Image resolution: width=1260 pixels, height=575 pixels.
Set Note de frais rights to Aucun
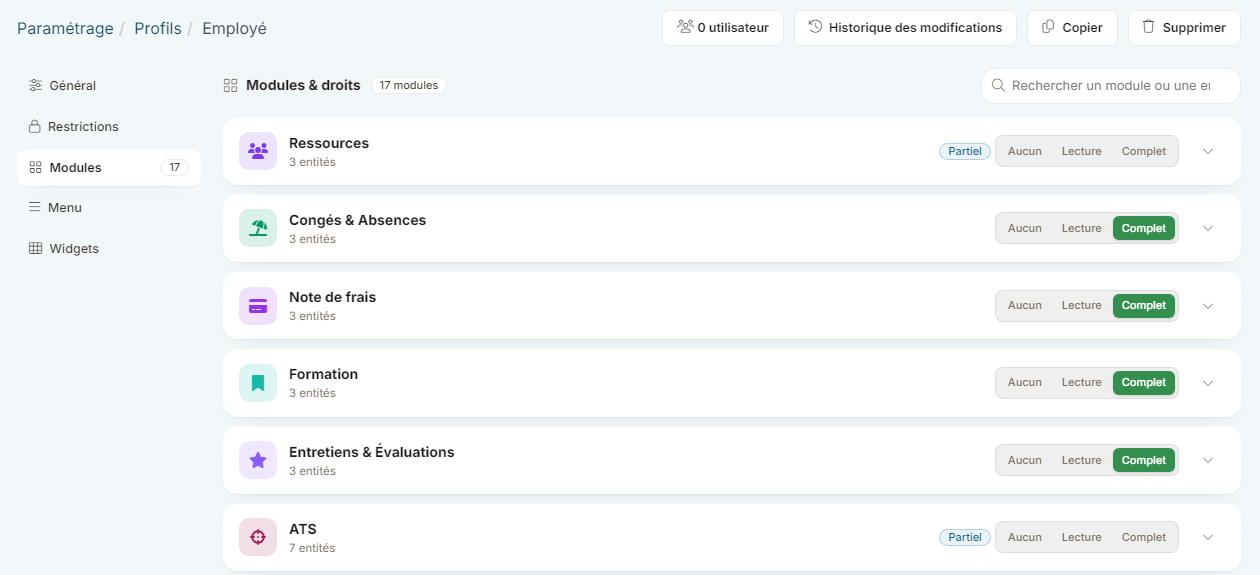1024,305
